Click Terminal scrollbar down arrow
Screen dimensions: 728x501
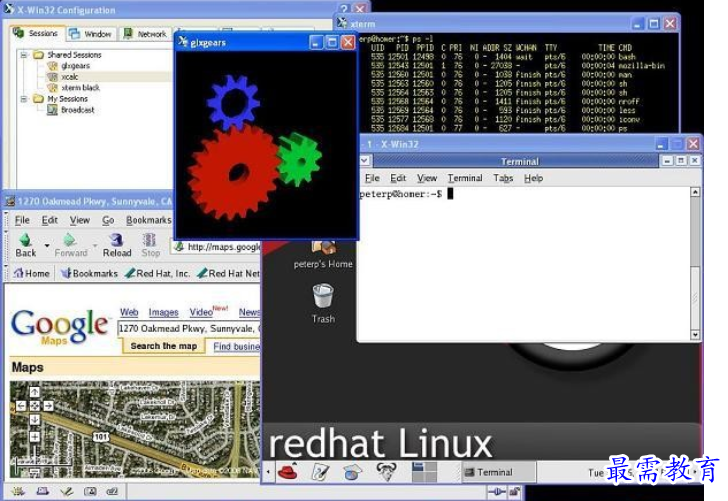point(695,334)
